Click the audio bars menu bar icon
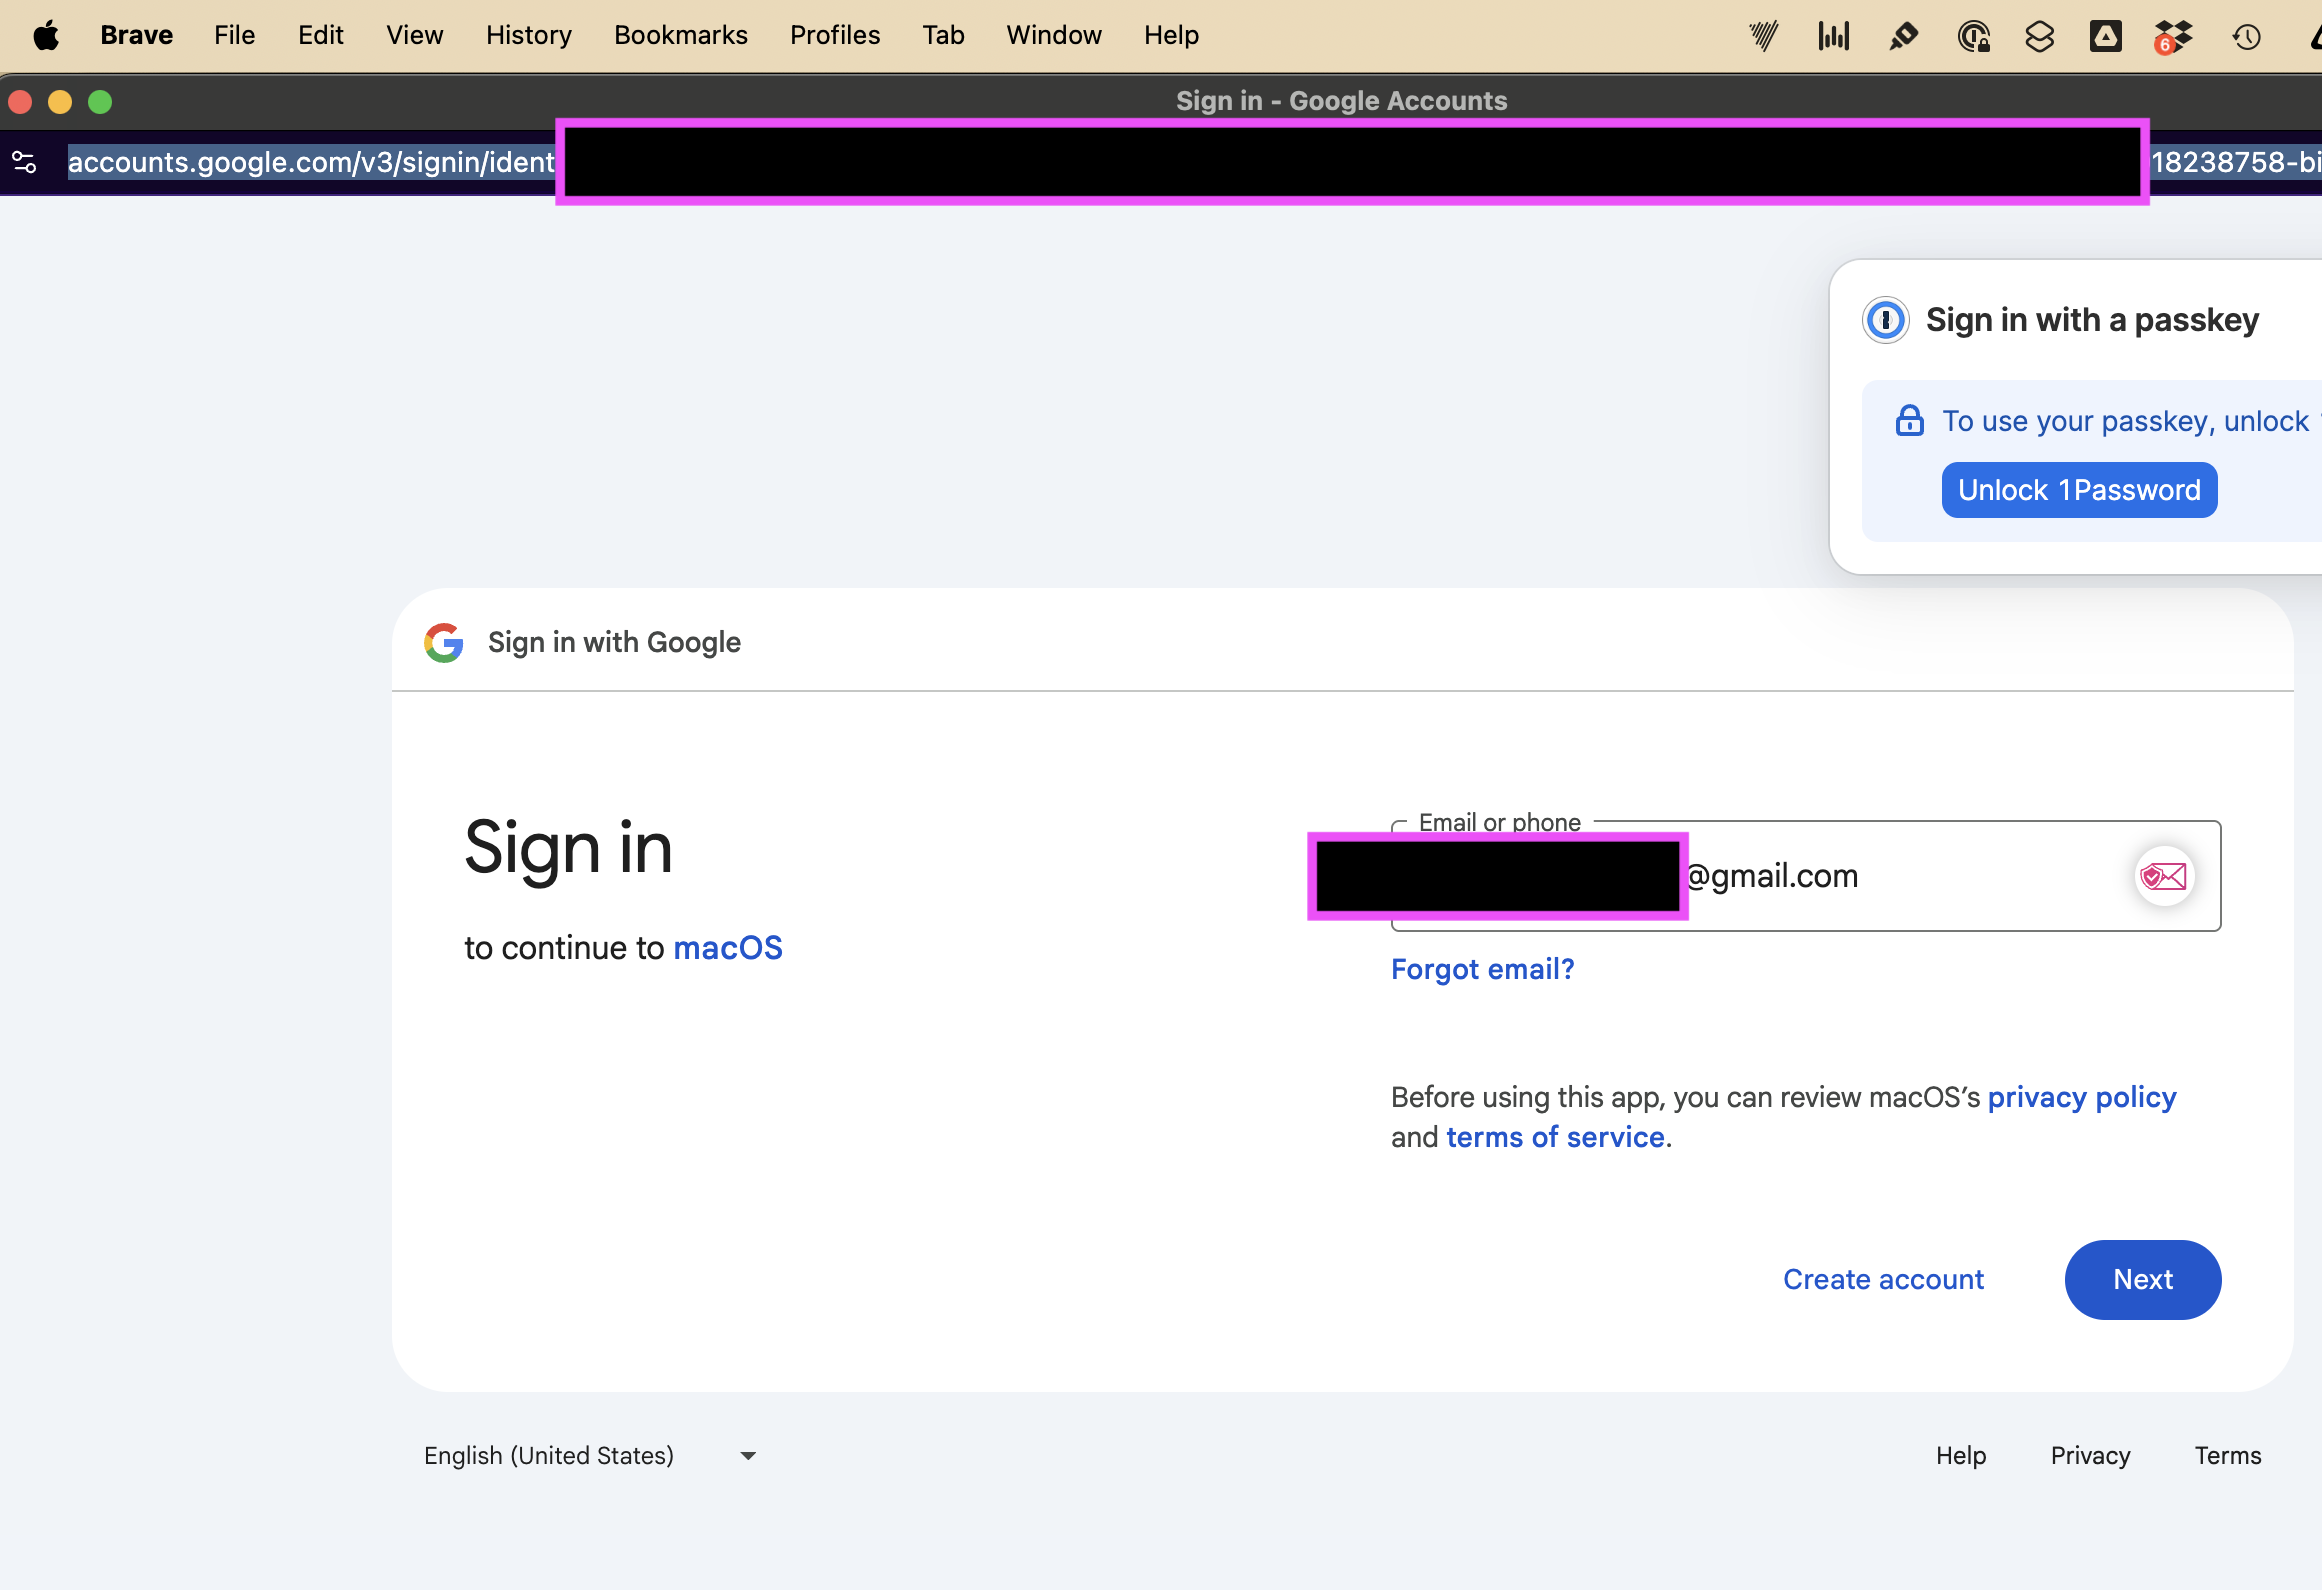Image resolution: width=2322 pixels, height=1590 pixels. [x=1834, y=37]
